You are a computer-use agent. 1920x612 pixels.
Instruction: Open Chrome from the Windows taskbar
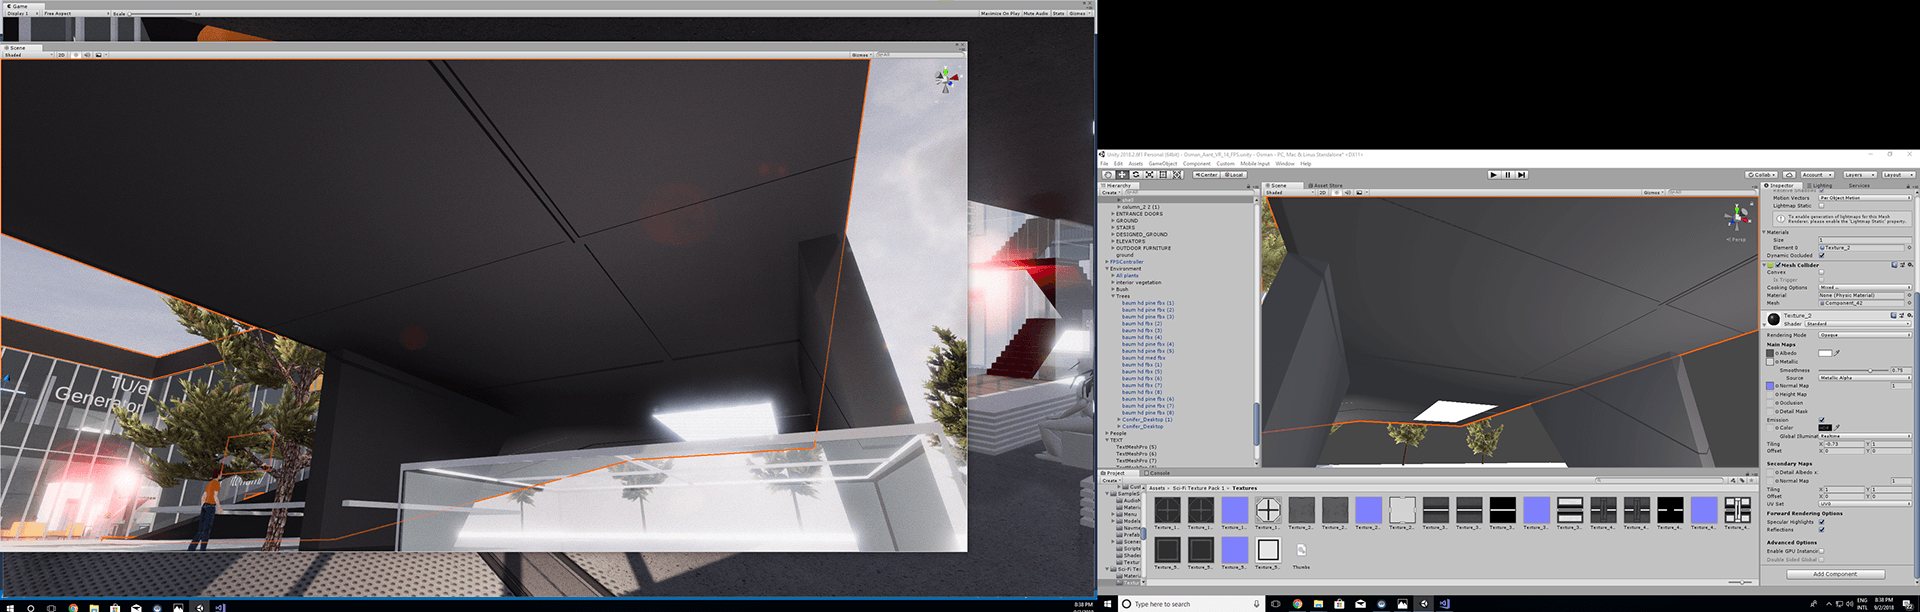pyautogui.click(x=1297, y=604)
